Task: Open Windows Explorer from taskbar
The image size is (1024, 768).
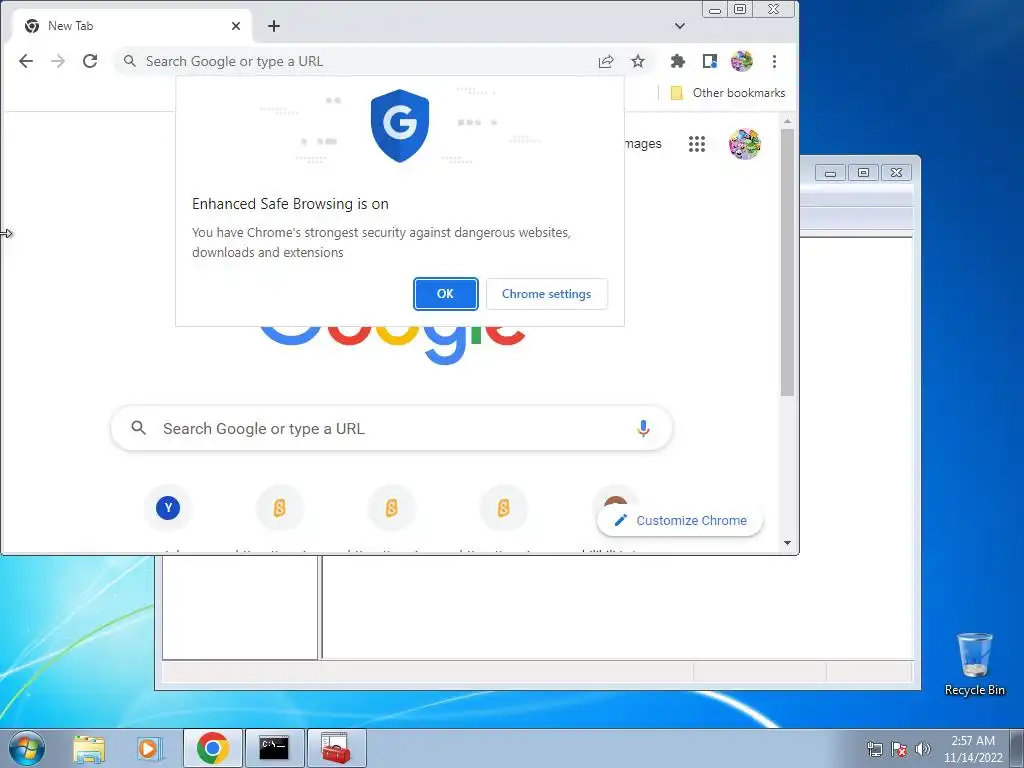Action: tap(89, 748)
